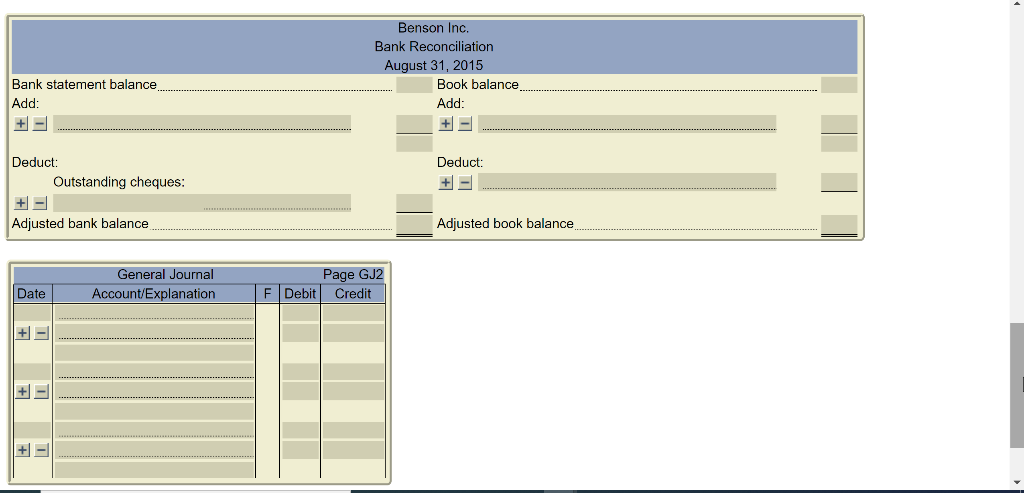This screenshot has height=493, width=1024.
Task: Add a line to first journal entry
Action: [x=22, y=333]
